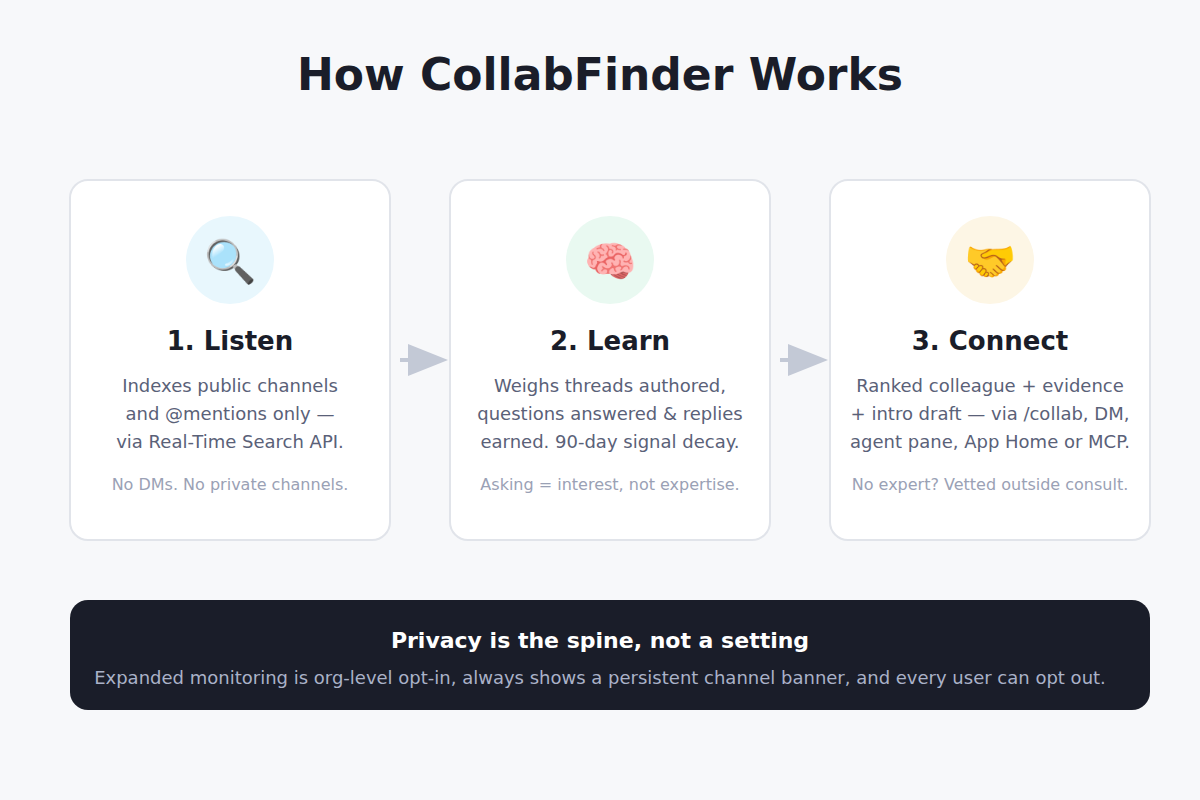Select the '3. Connect' heading
Viewport: 1200px width, 800px height.
[x=990, y=341]
